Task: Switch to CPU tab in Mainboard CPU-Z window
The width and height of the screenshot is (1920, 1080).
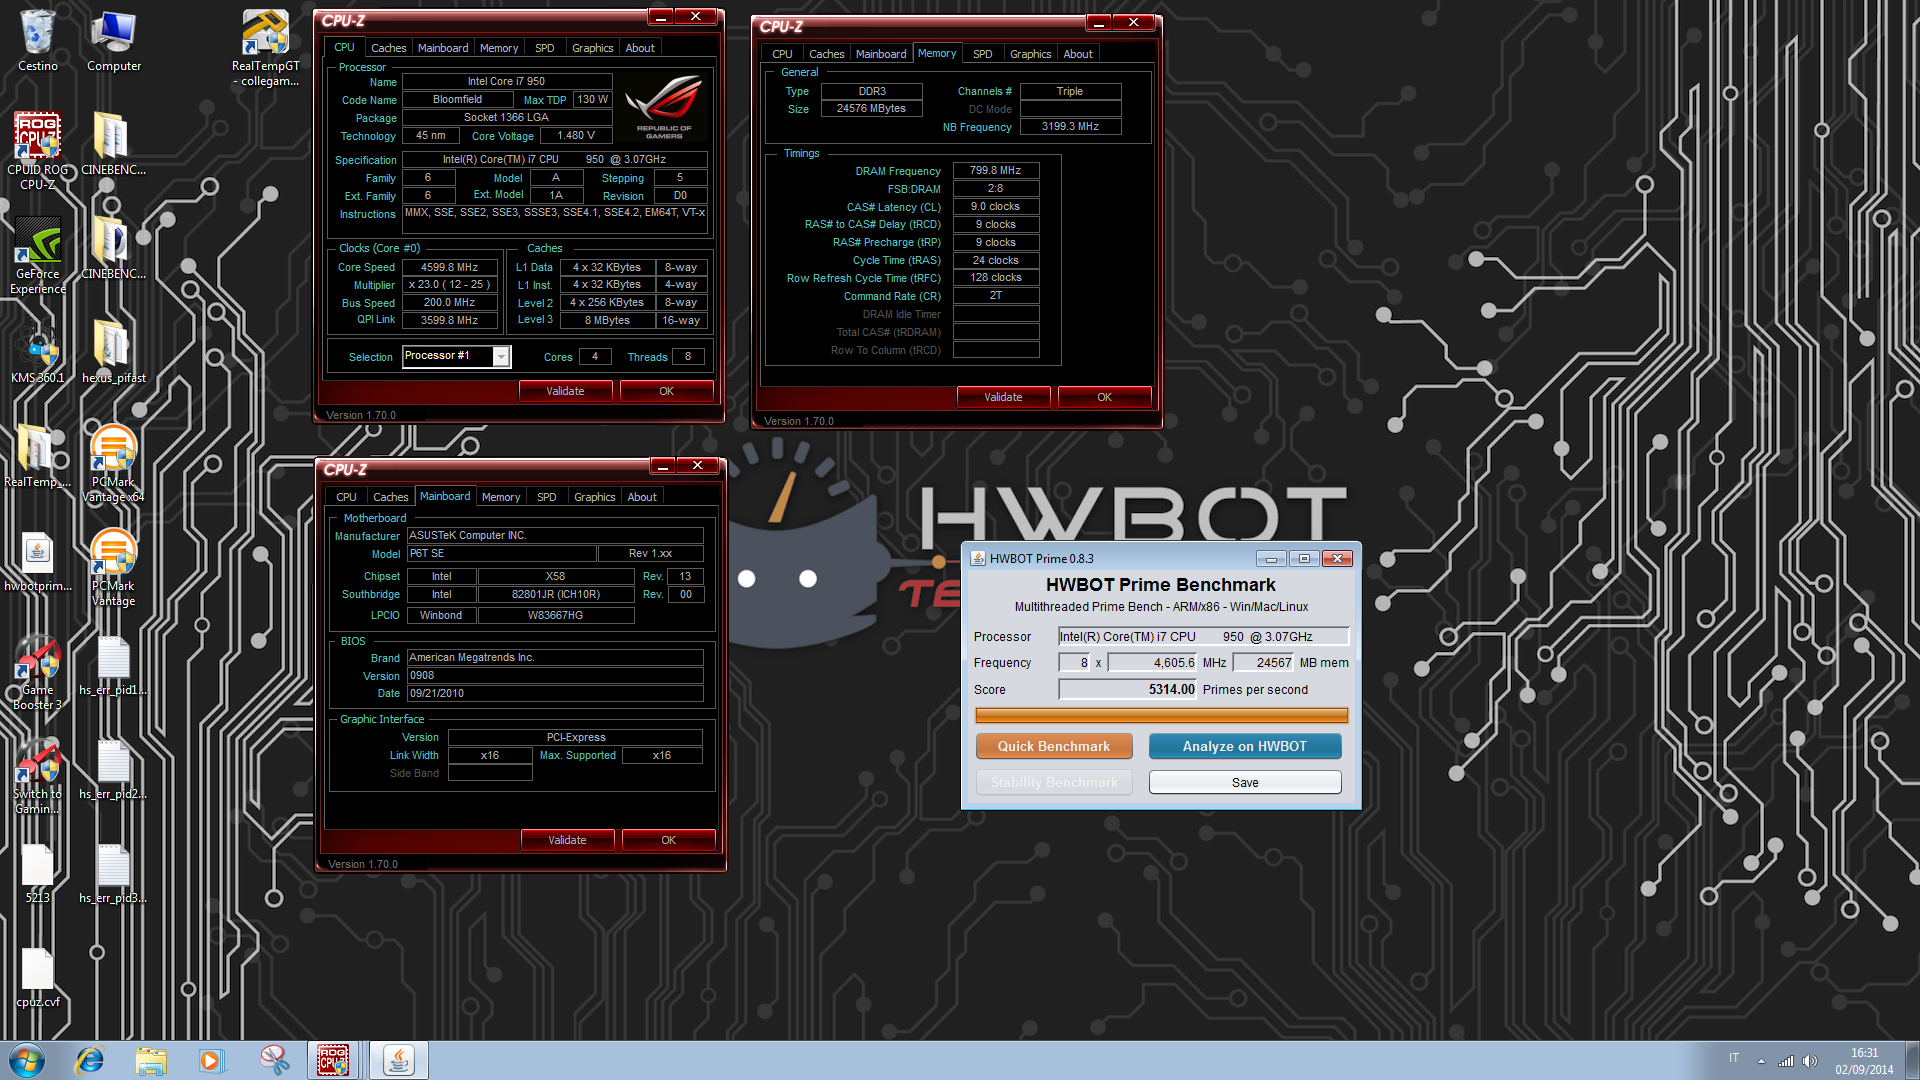Action: (x=346, y=497)
